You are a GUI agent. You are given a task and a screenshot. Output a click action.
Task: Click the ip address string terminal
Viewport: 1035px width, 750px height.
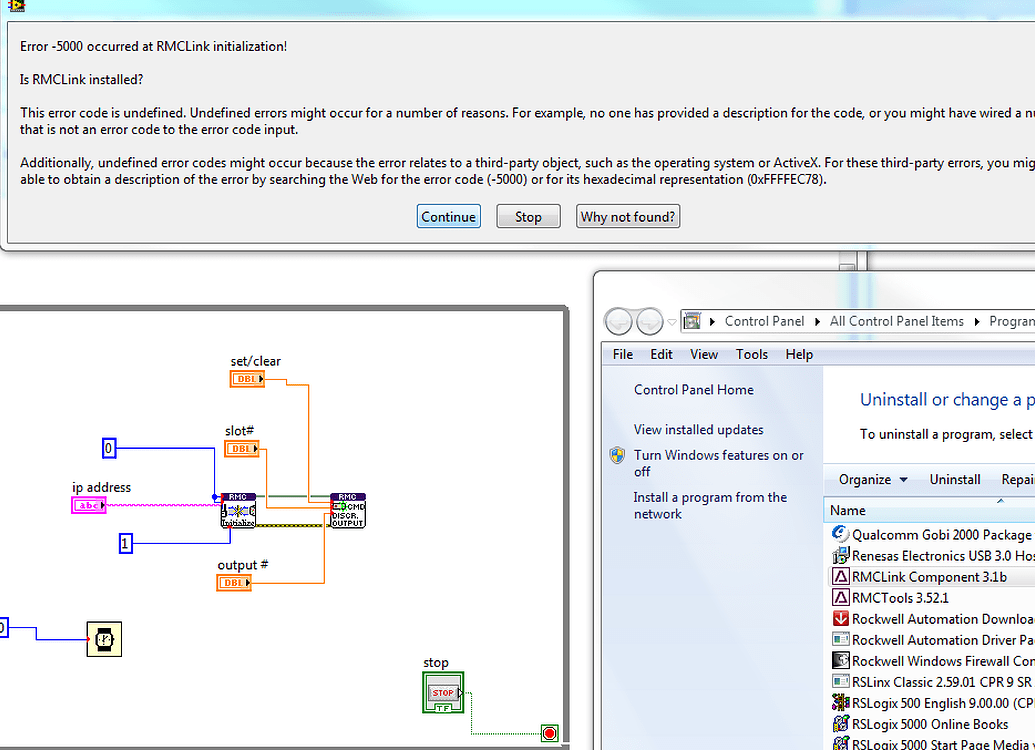pyautogui.click(x=89, y=505)
